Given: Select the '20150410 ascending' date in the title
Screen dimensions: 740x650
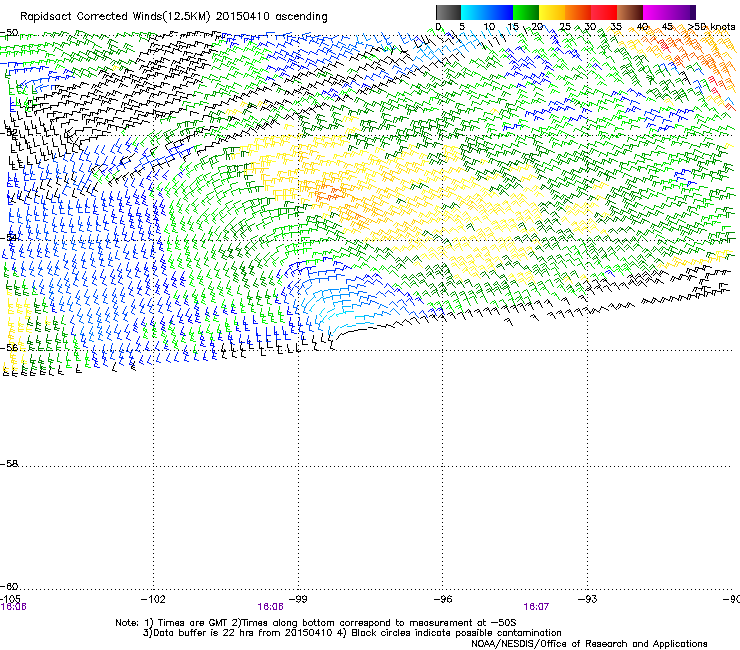Looking at the screenshot, I should point(271,17).
